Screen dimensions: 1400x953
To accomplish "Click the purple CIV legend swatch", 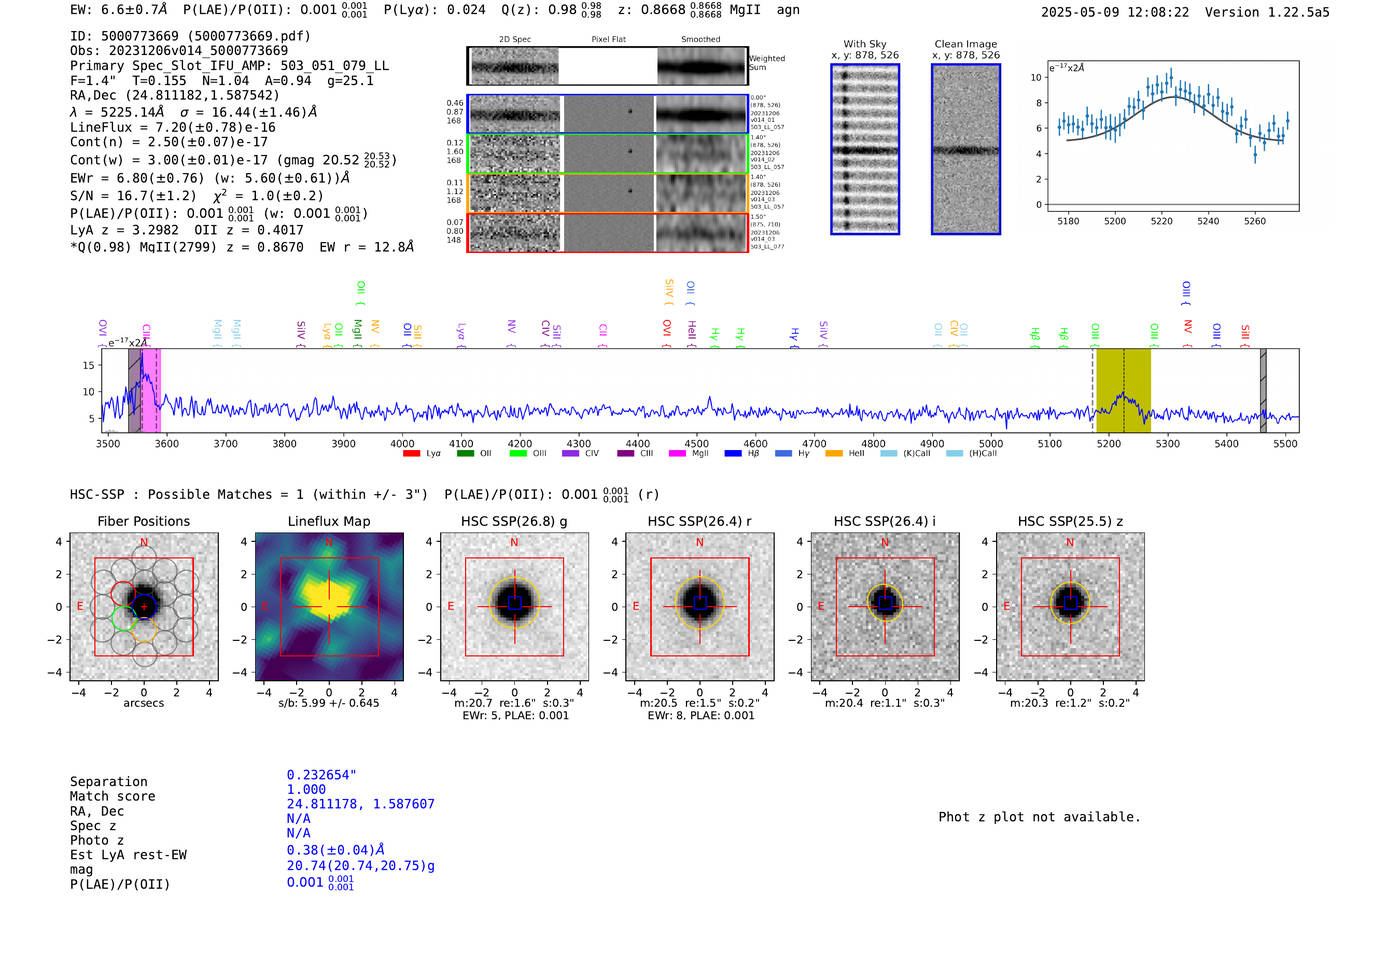I will pyautogui.click(x=570, y=454).
